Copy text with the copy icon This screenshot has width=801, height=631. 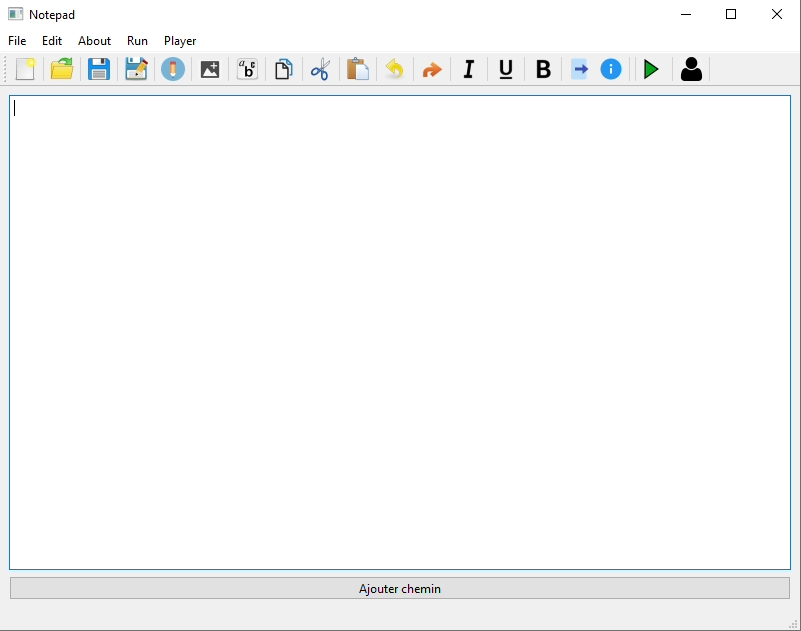coord(284,69)
